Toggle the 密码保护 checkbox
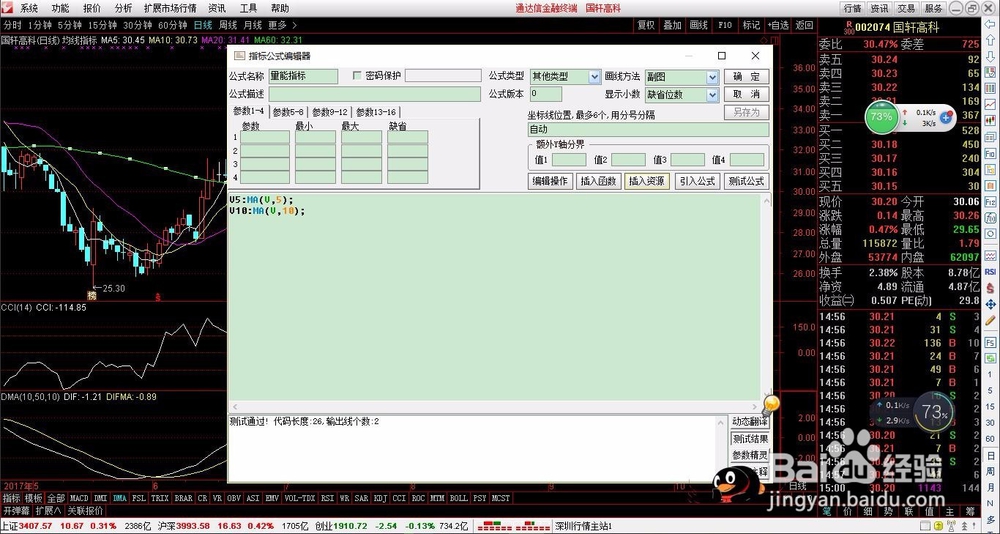 point(357,76)
